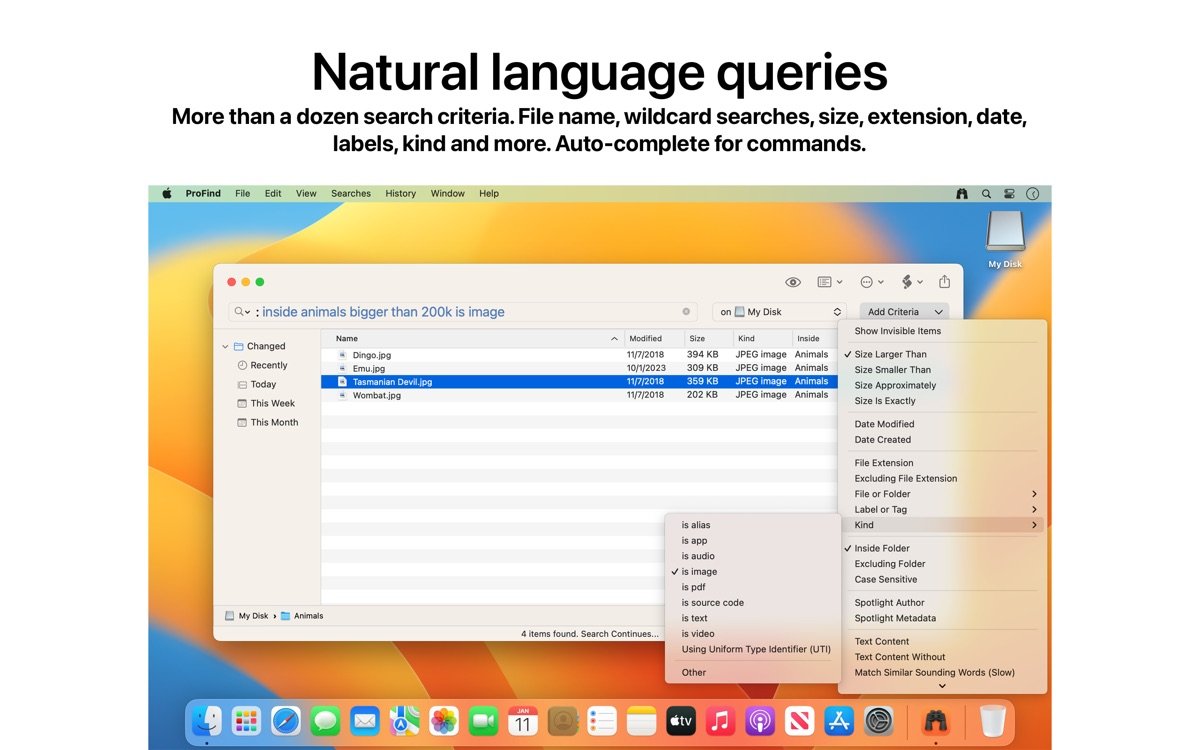
Task: Choose 'is pdf' from the Kind submenu
Action: [694, 587]
